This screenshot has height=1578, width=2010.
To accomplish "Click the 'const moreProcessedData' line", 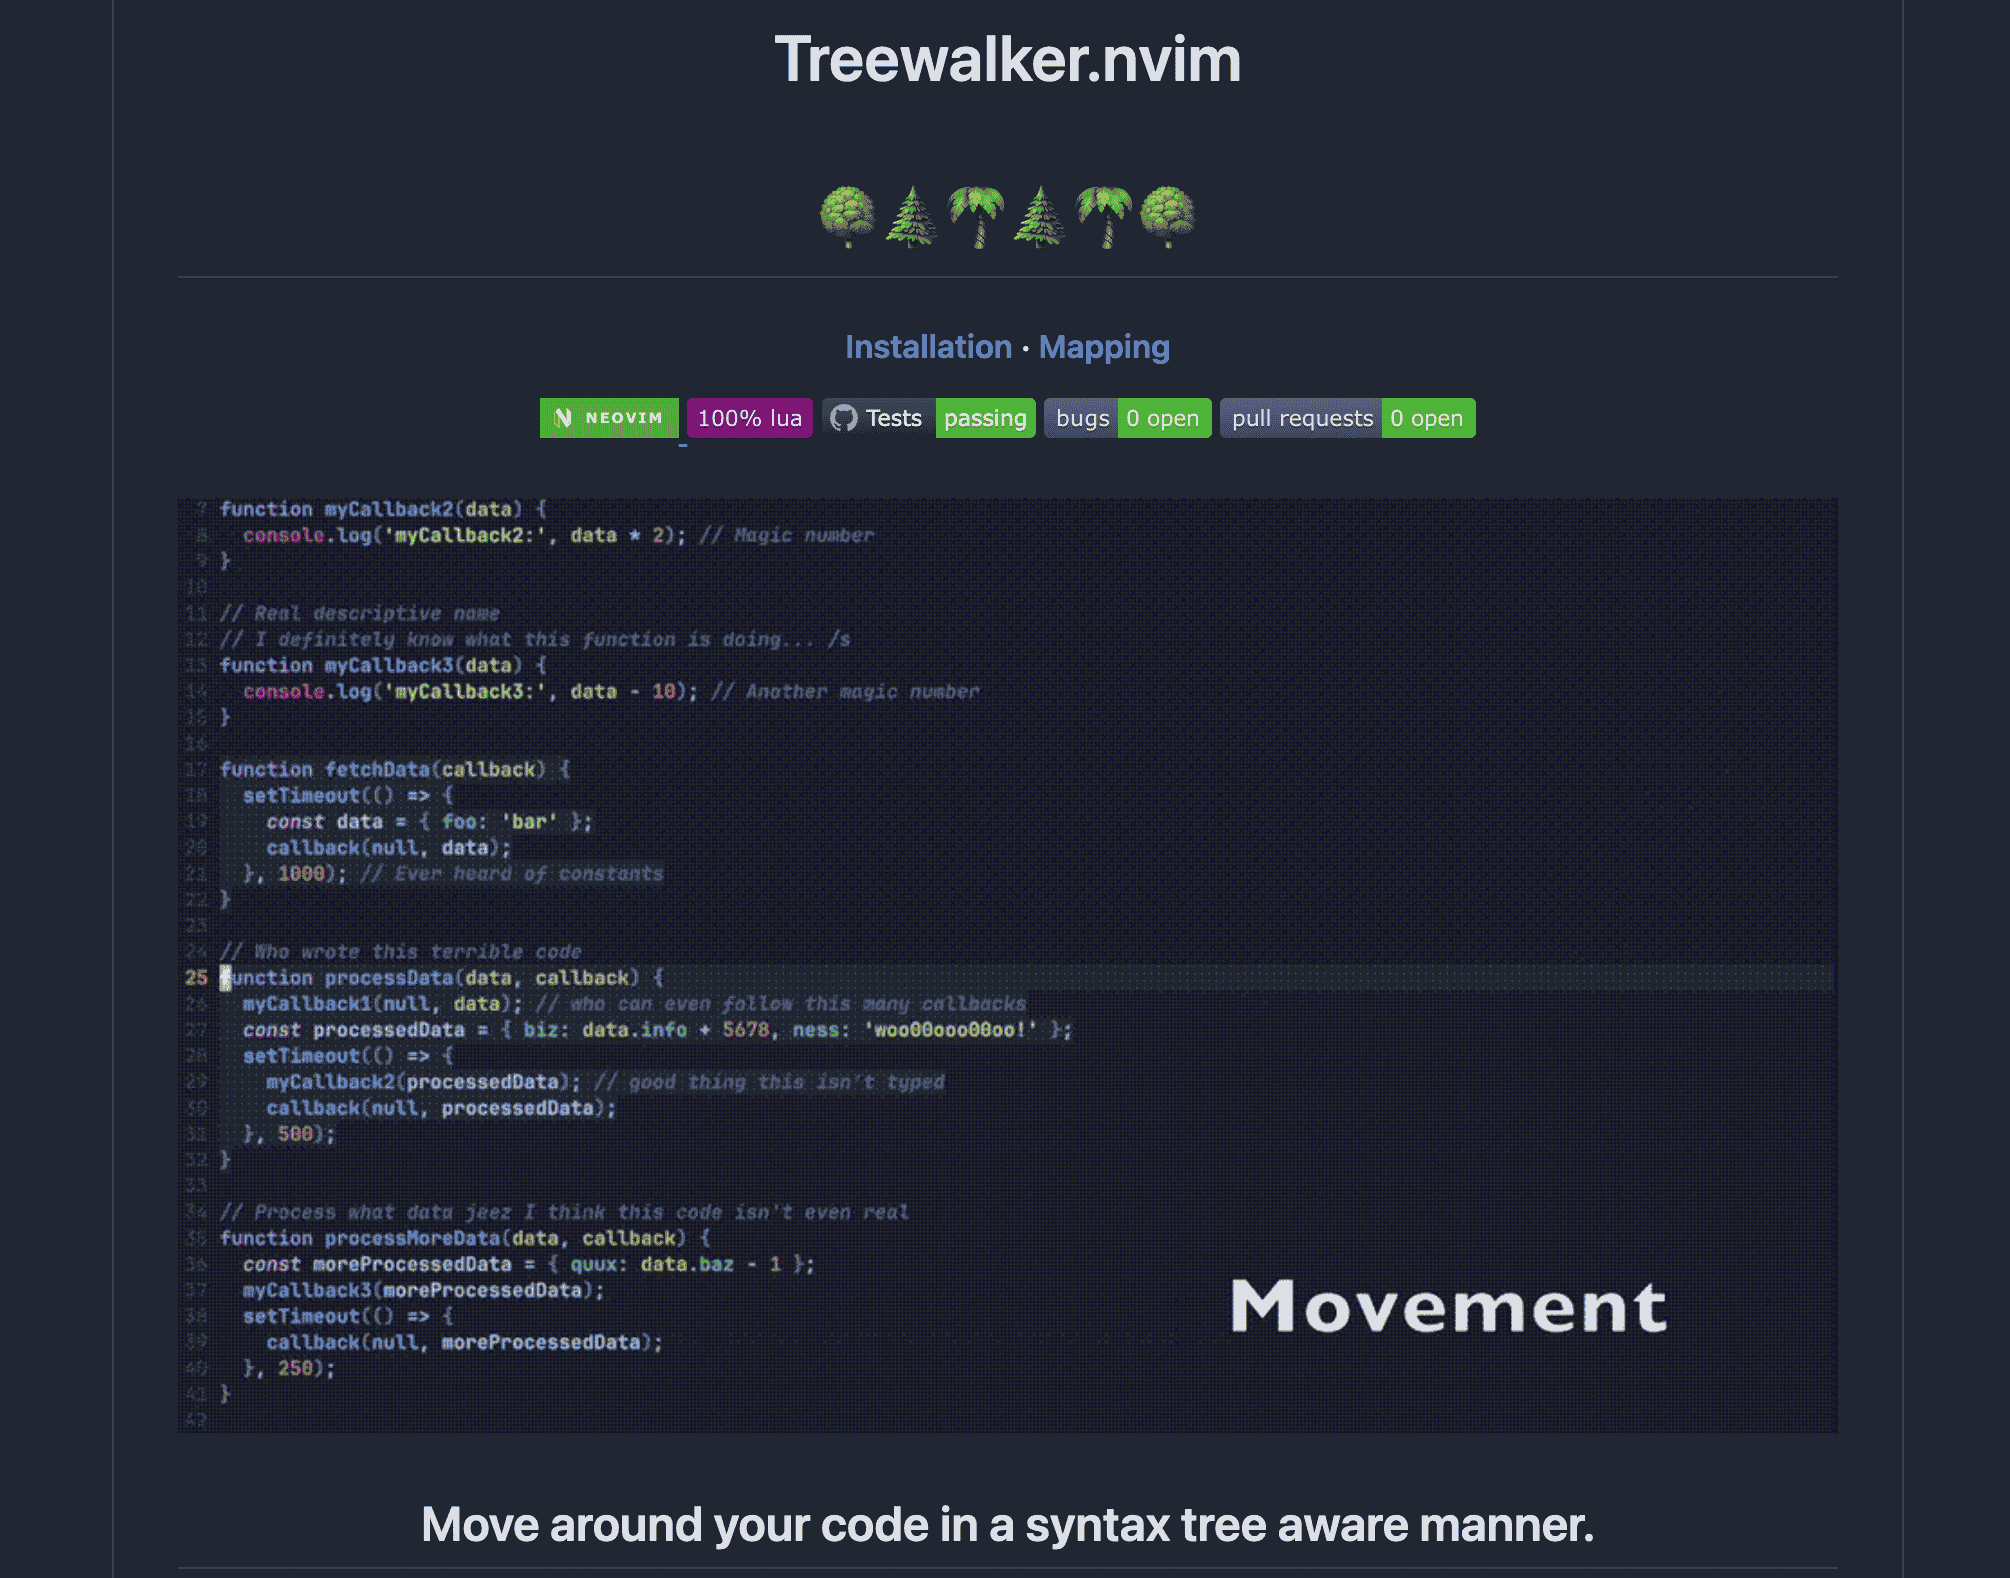I will 529,1264.
